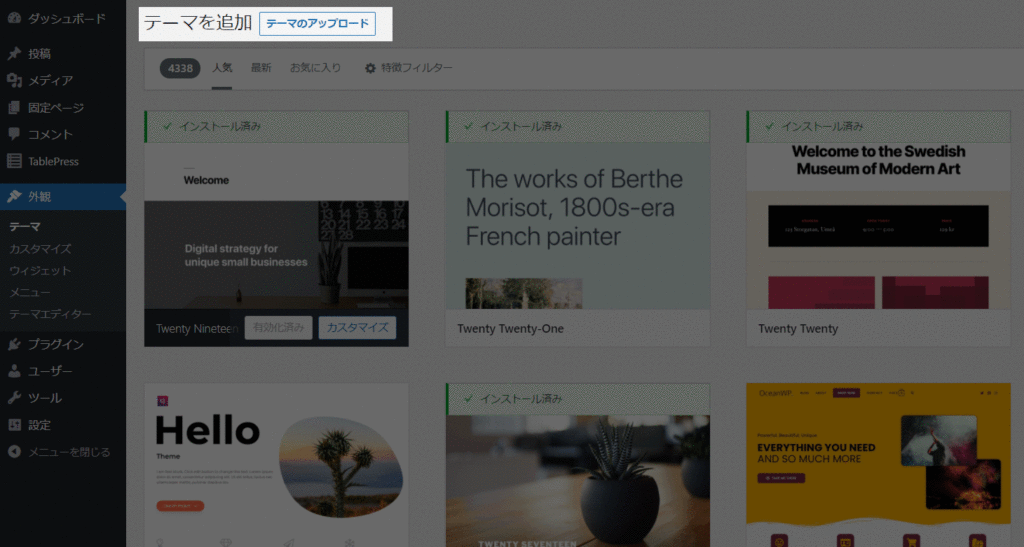Select Twenty Twenty theme thumbnail
Screen dimensions: 1024x547
(878, 225)
